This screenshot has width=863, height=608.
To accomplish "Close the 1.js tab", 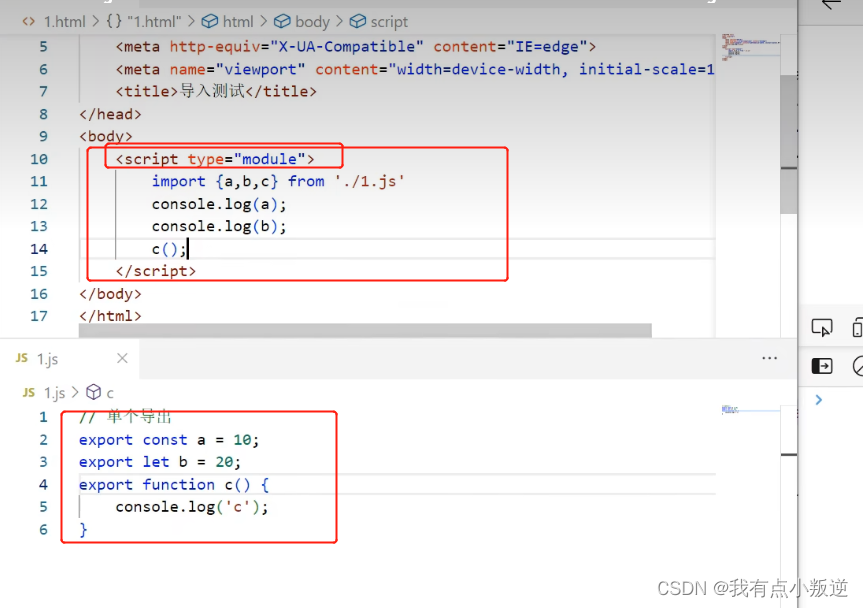I will (122, 359).
